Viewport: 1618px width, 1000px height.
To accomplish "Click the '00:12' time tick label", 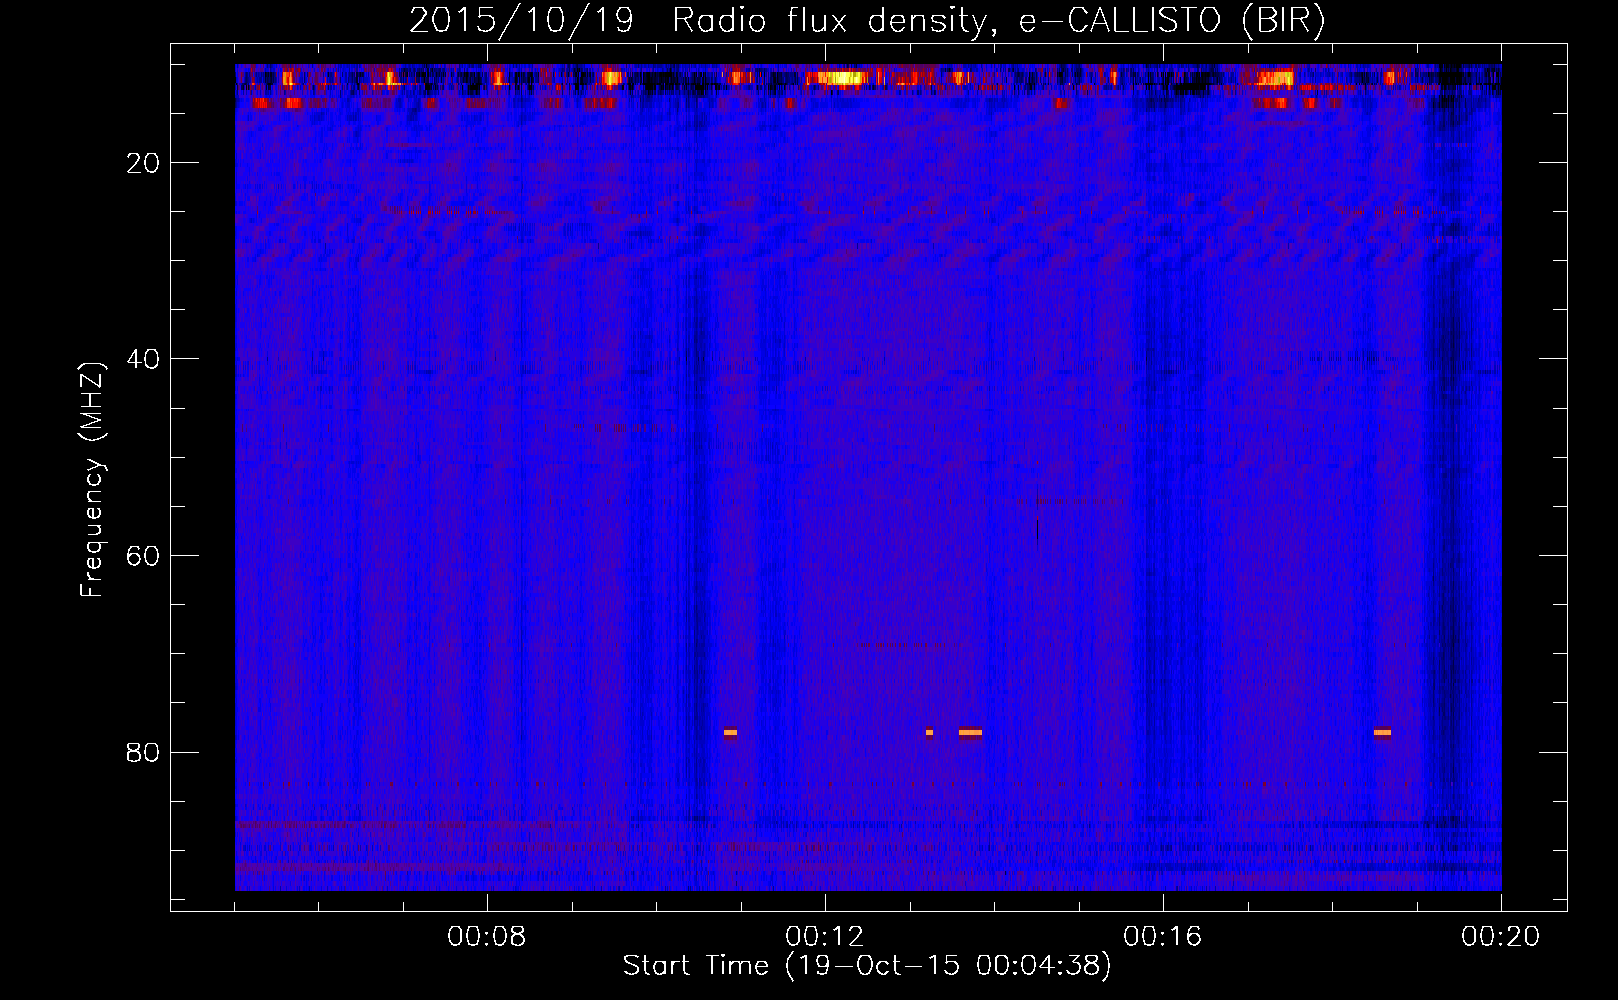I will pos(825,937).
